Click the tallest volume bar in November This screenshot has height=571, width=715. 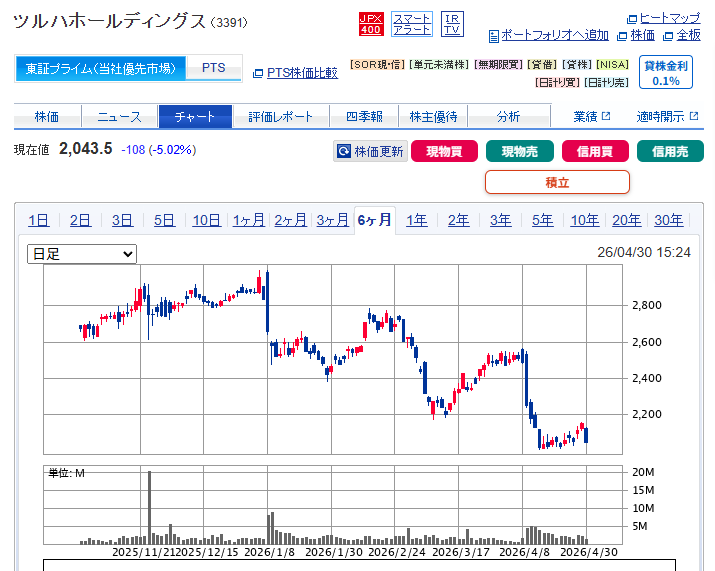coord(150,506)
